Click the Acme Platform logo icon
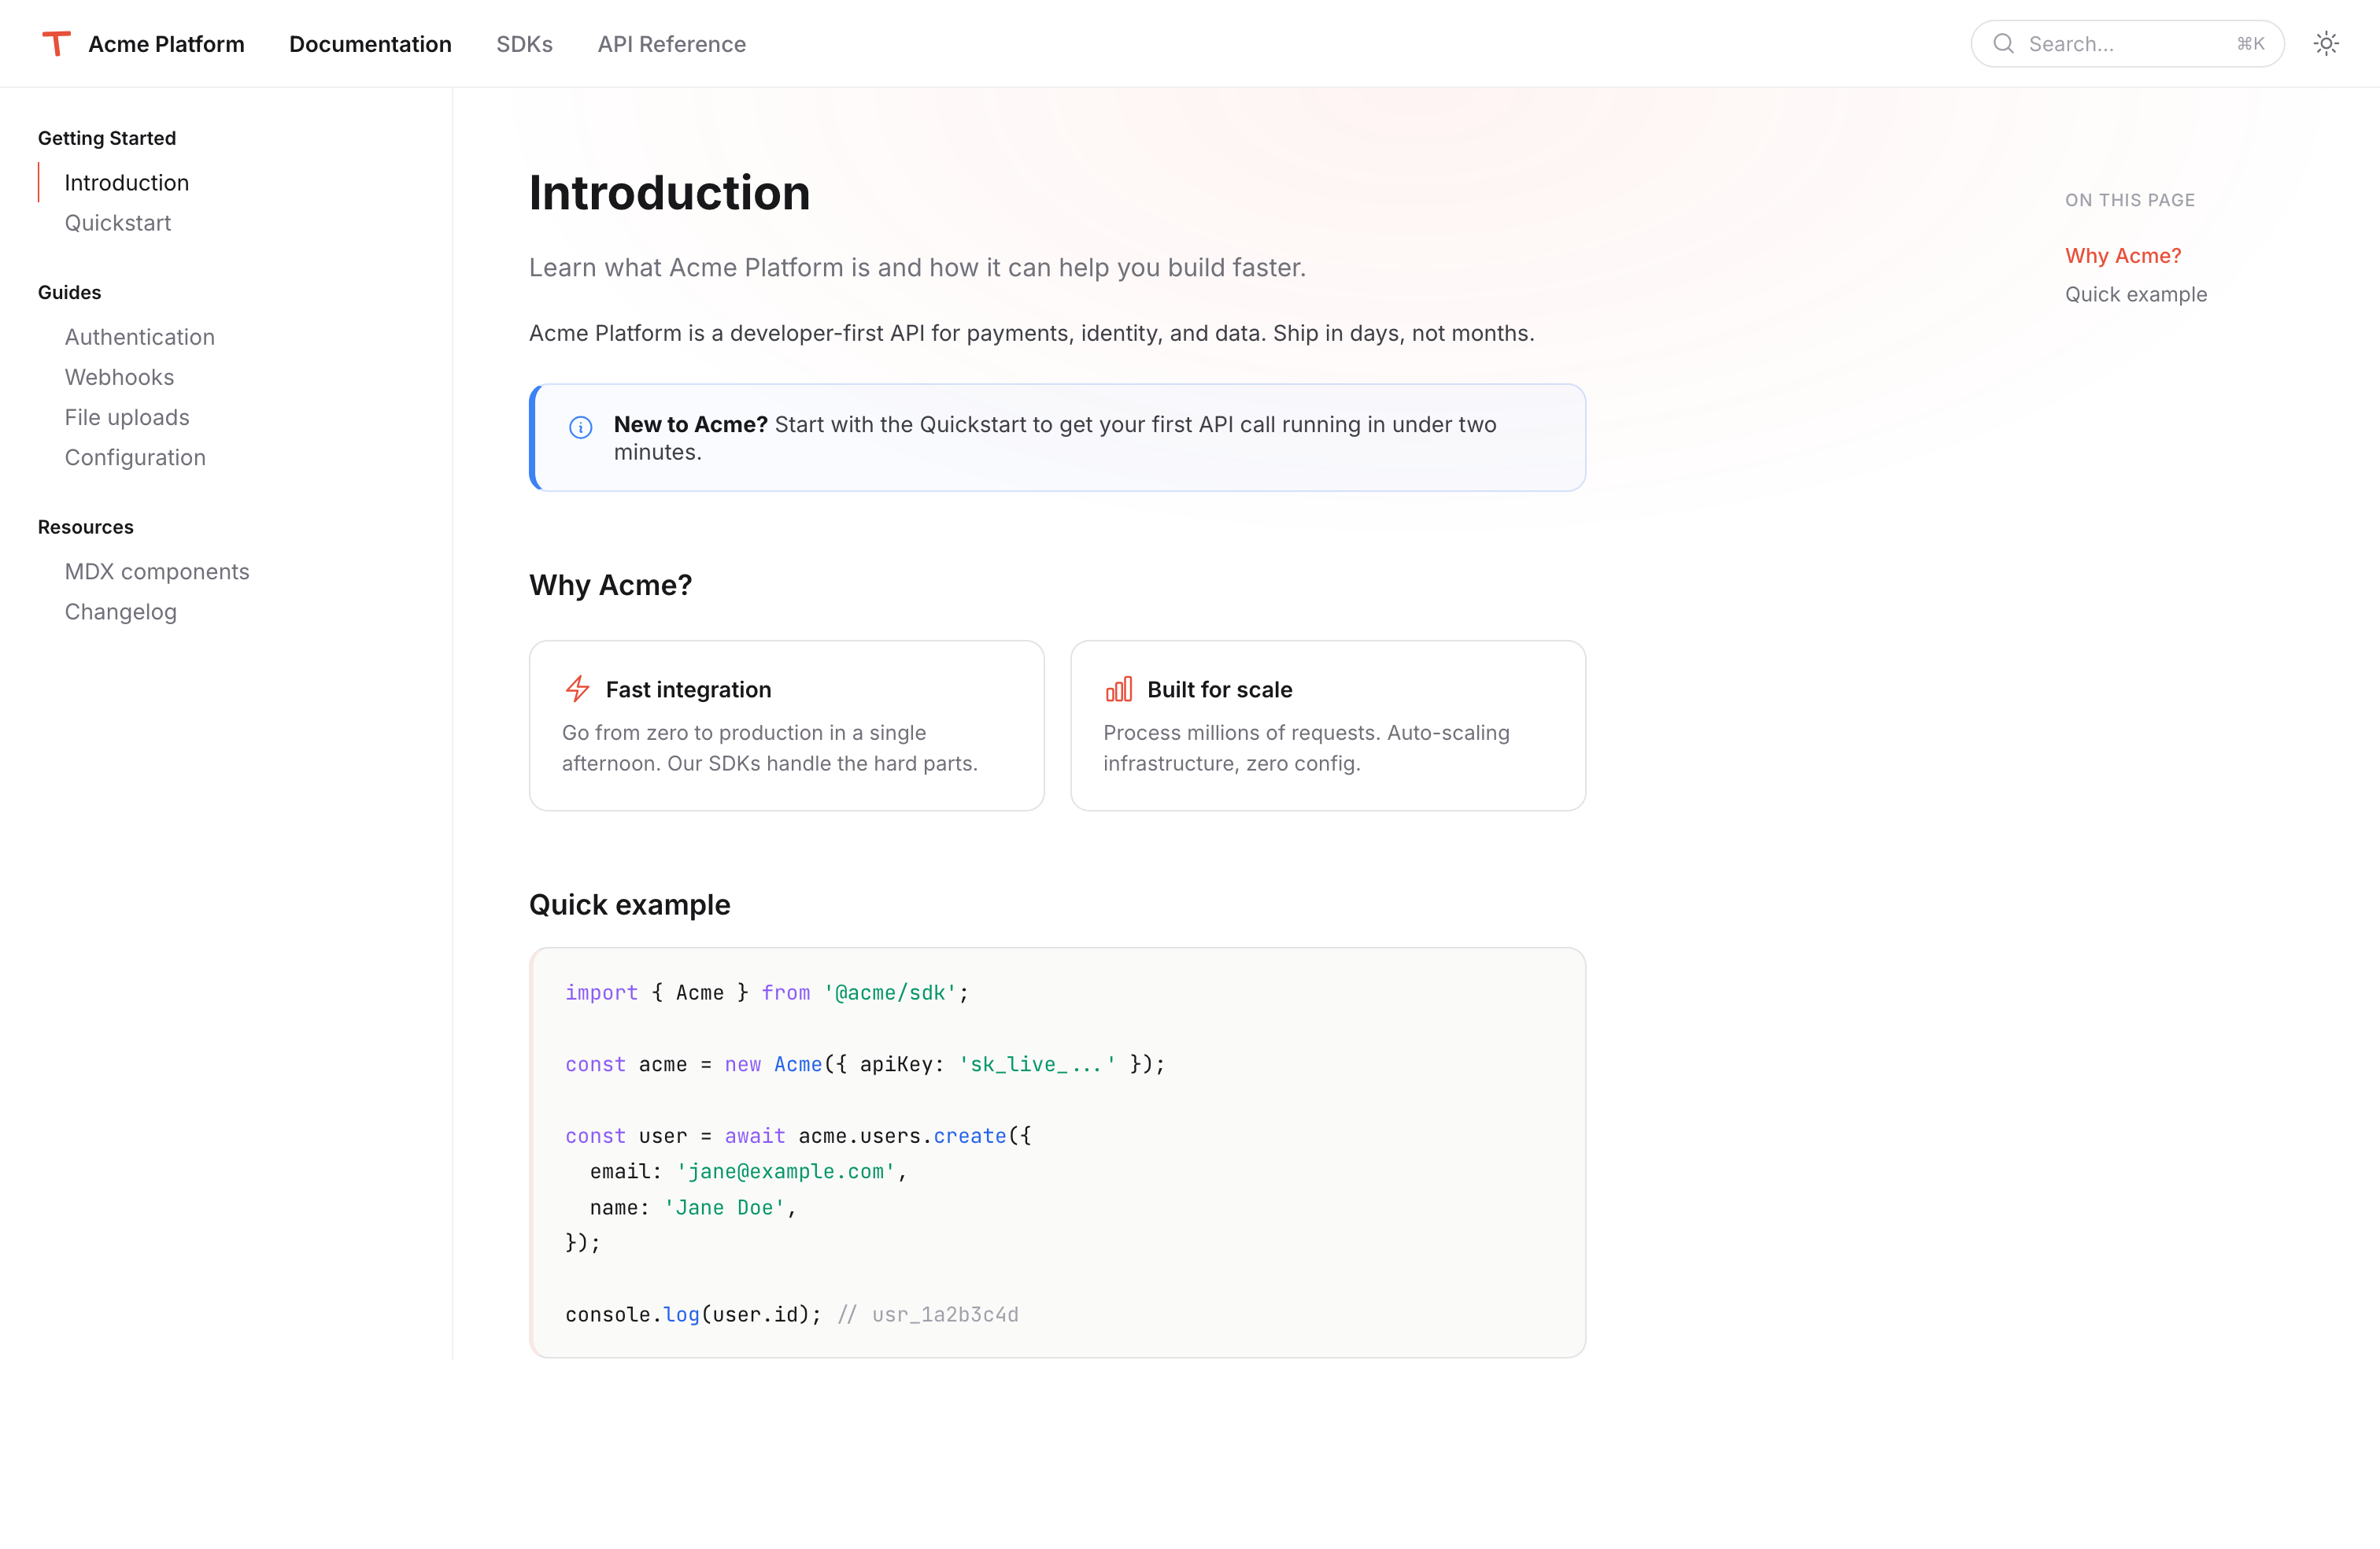 57,44
